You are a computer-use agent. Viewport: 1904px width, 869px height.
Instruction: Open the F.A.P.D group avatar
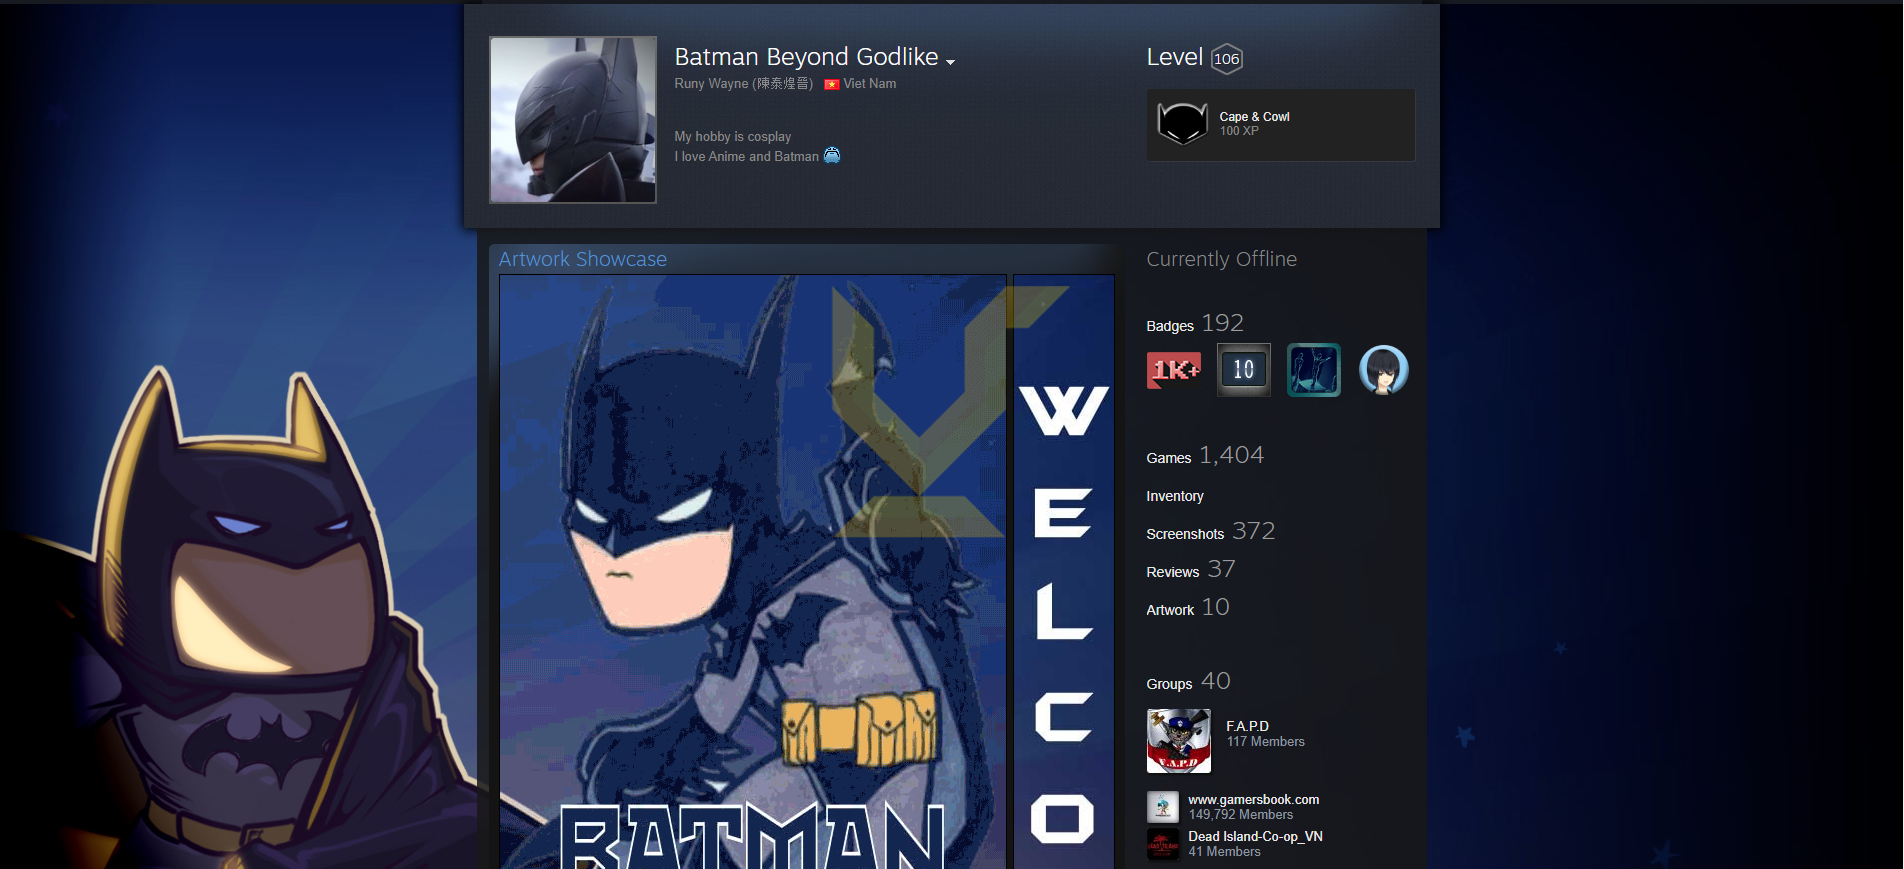coord(1178,741)
